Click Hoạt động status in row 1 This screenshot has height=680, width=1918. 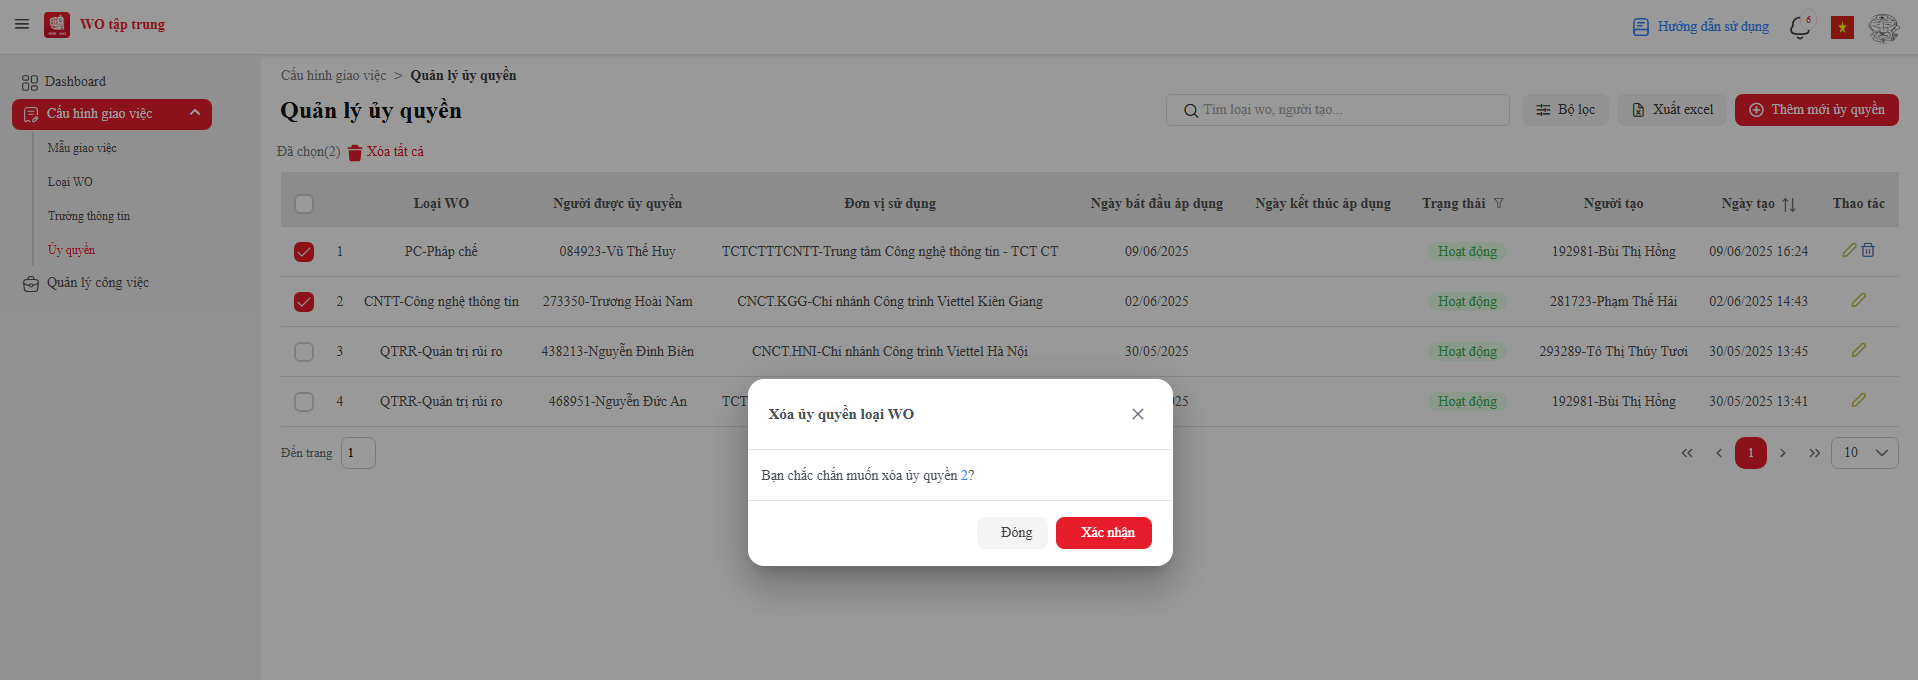coord(1468,252)
